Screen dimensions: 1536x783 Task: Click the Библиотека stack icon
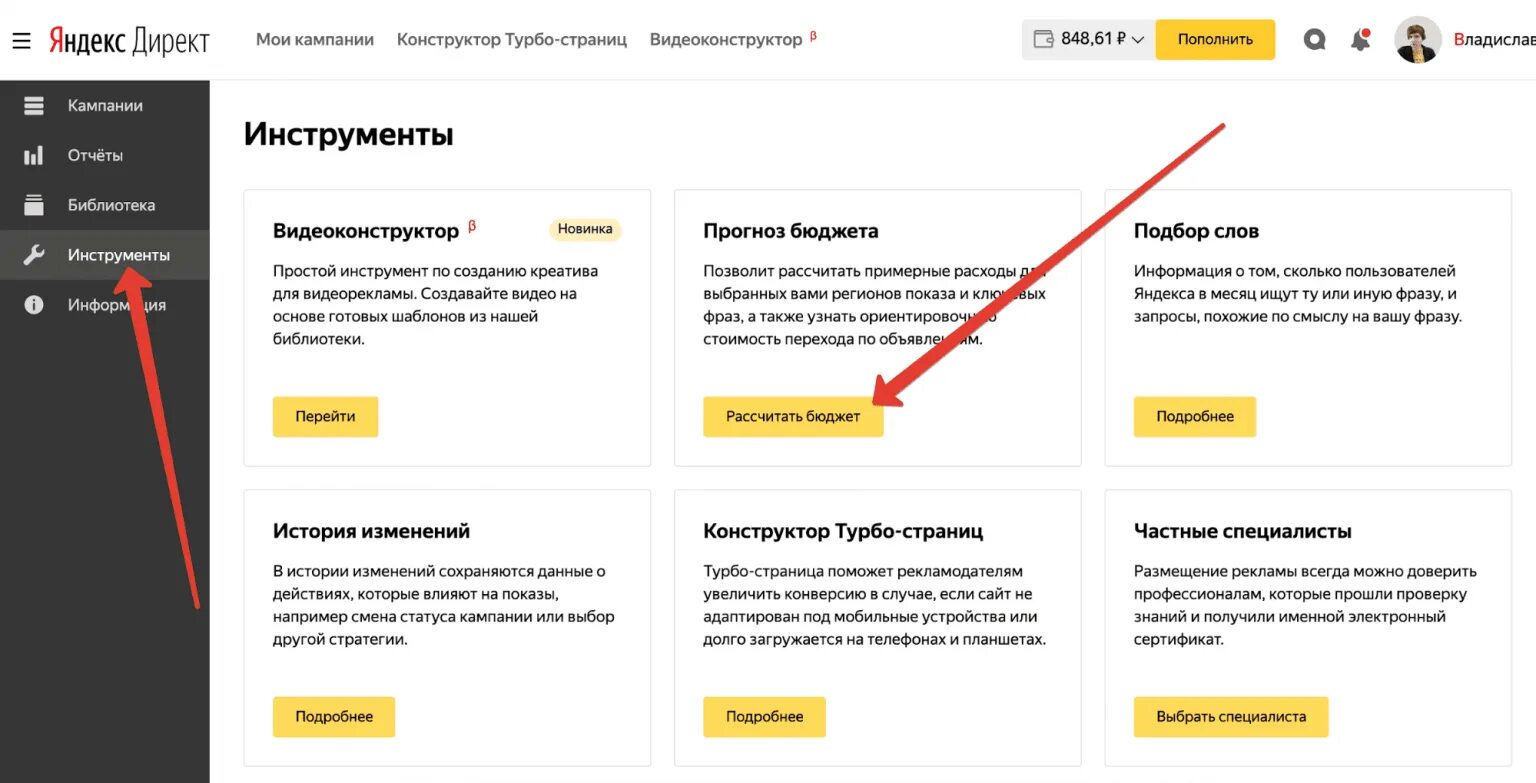[x=34, y=205]
